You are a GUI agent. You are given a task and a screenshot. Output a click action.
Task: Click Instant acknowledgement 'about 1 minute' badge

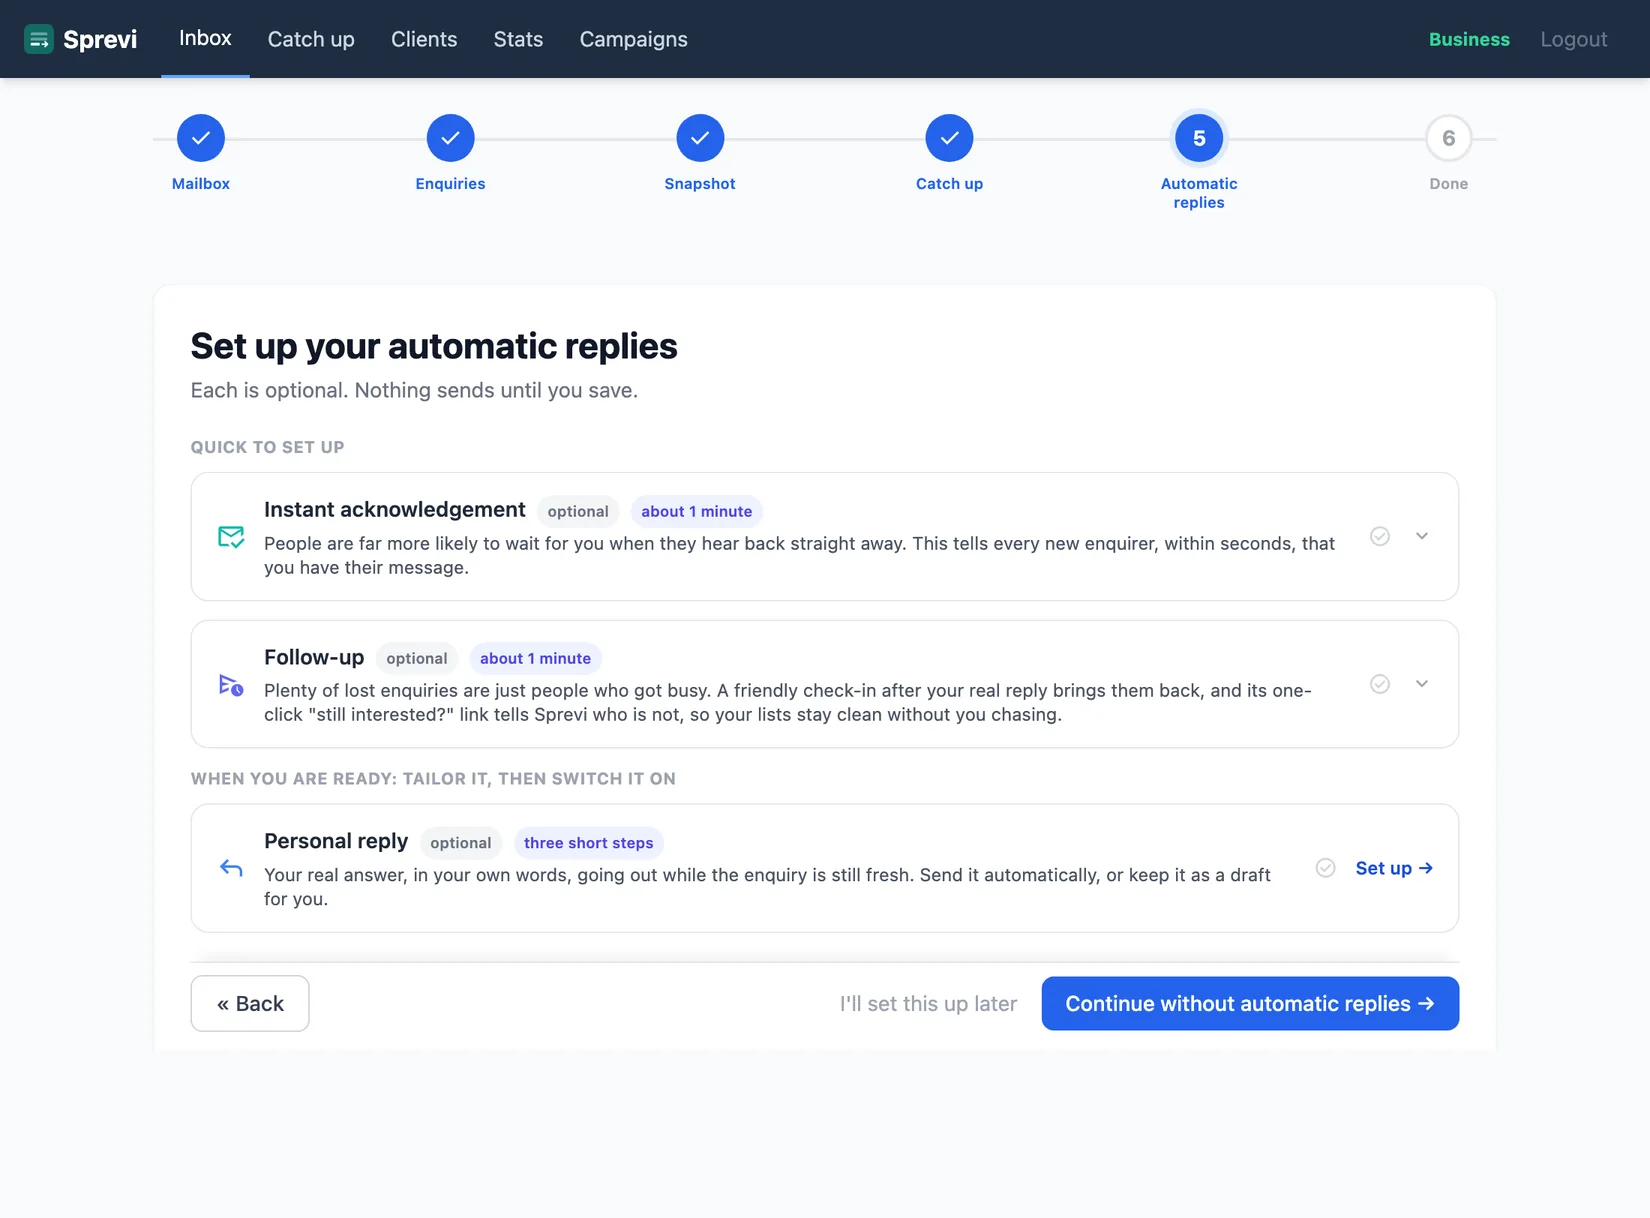(697, 511)
